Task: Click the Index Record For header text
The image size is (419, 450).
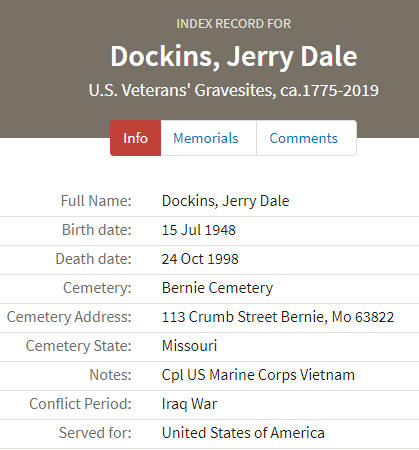Action: 234,24
